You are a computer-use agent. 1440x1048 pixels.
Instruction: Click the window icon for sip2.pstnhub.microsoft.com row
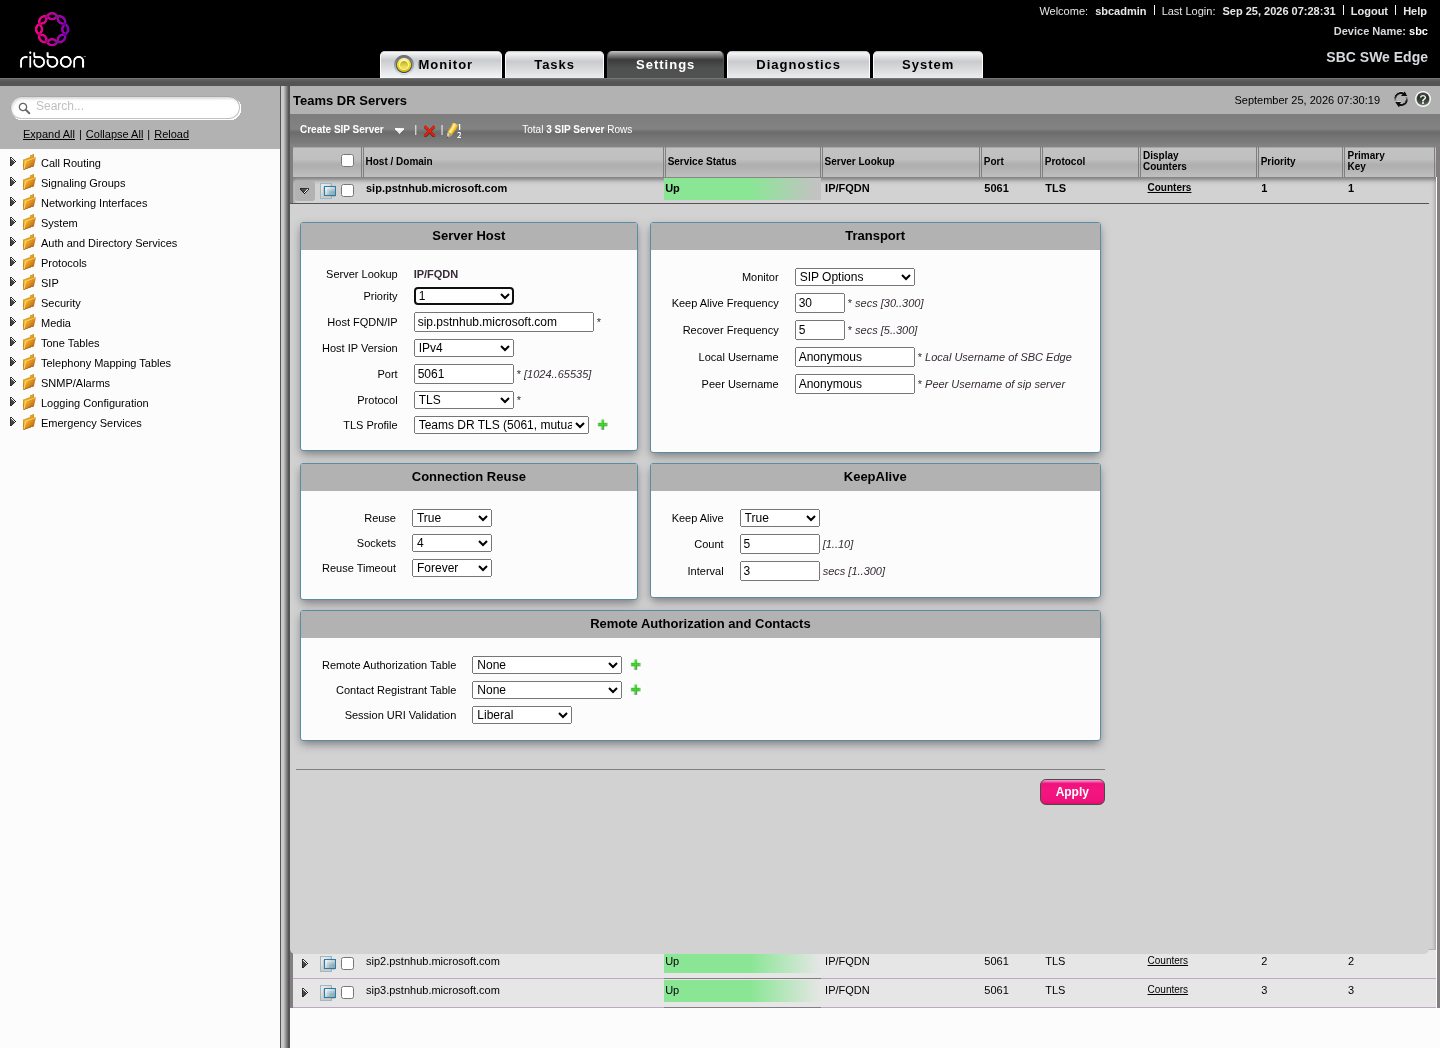pyautogui.click(x=328, y=964)
